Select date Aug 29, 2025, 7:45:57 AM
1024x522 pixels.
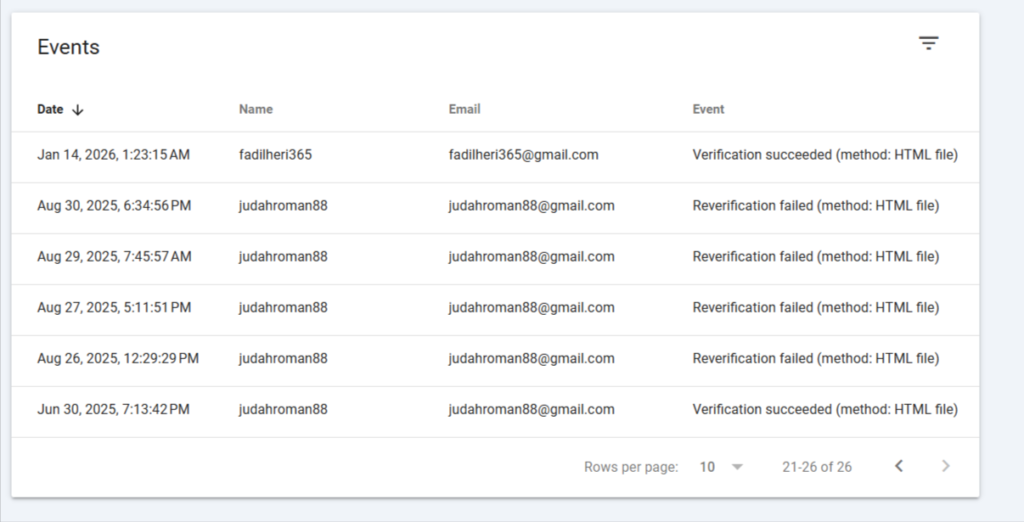pos(114,257)
